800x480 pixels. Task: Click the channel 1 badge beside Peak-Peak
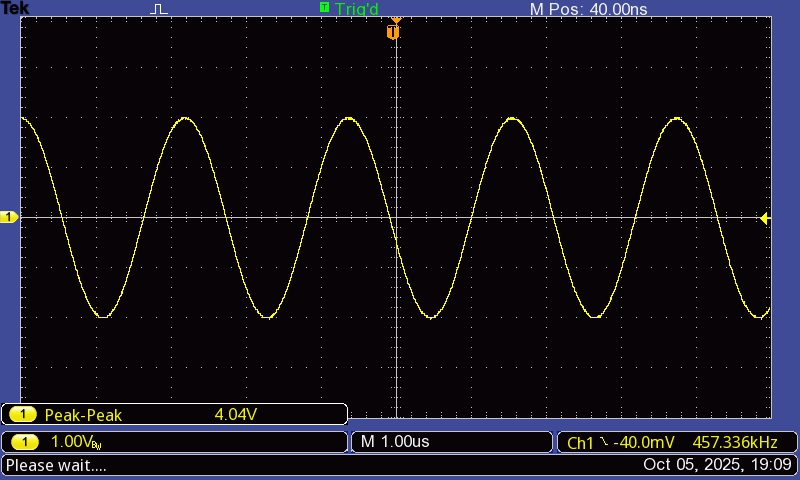pos(24,414)
